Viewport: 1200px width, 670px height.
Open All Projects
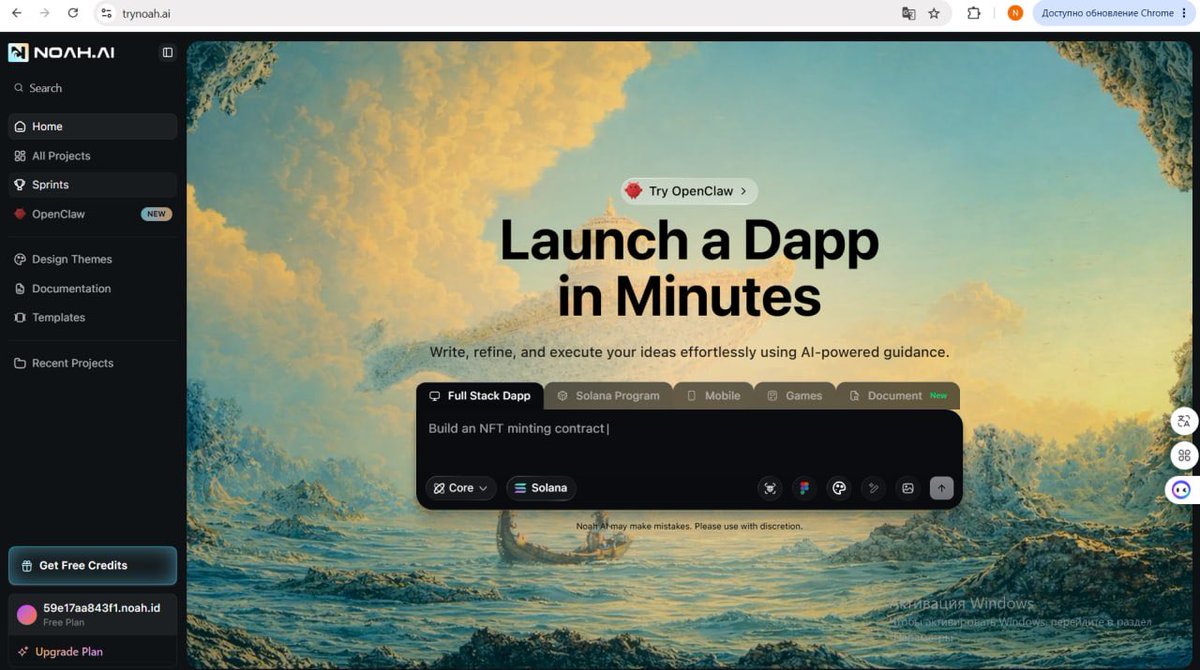[x=92, y=156]
